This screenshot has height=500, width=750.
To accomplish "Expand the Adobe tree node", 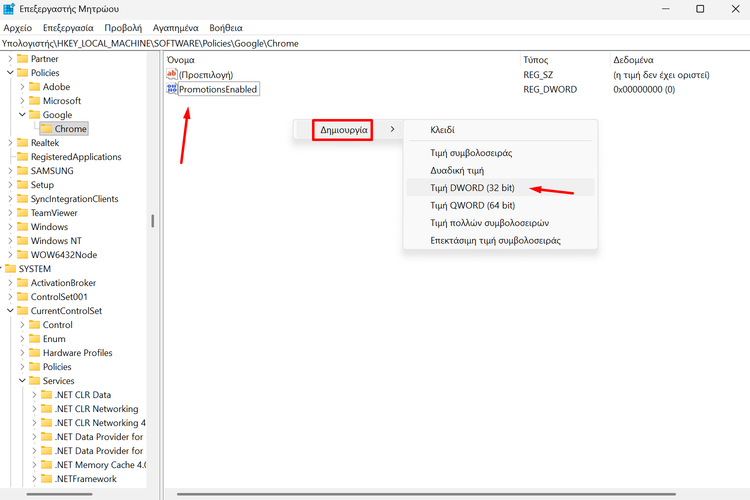I will 22,87.
